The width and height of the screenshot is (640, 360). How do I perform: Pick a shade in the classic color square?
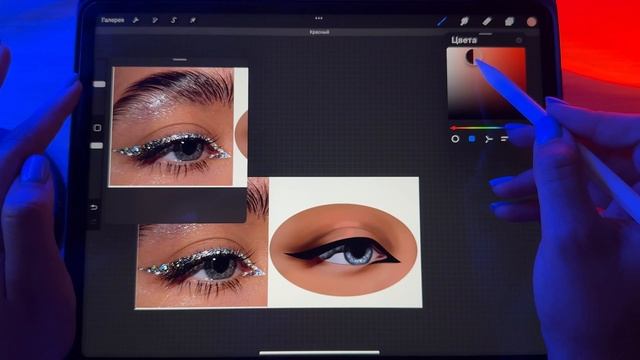click(x=487, y=84)
